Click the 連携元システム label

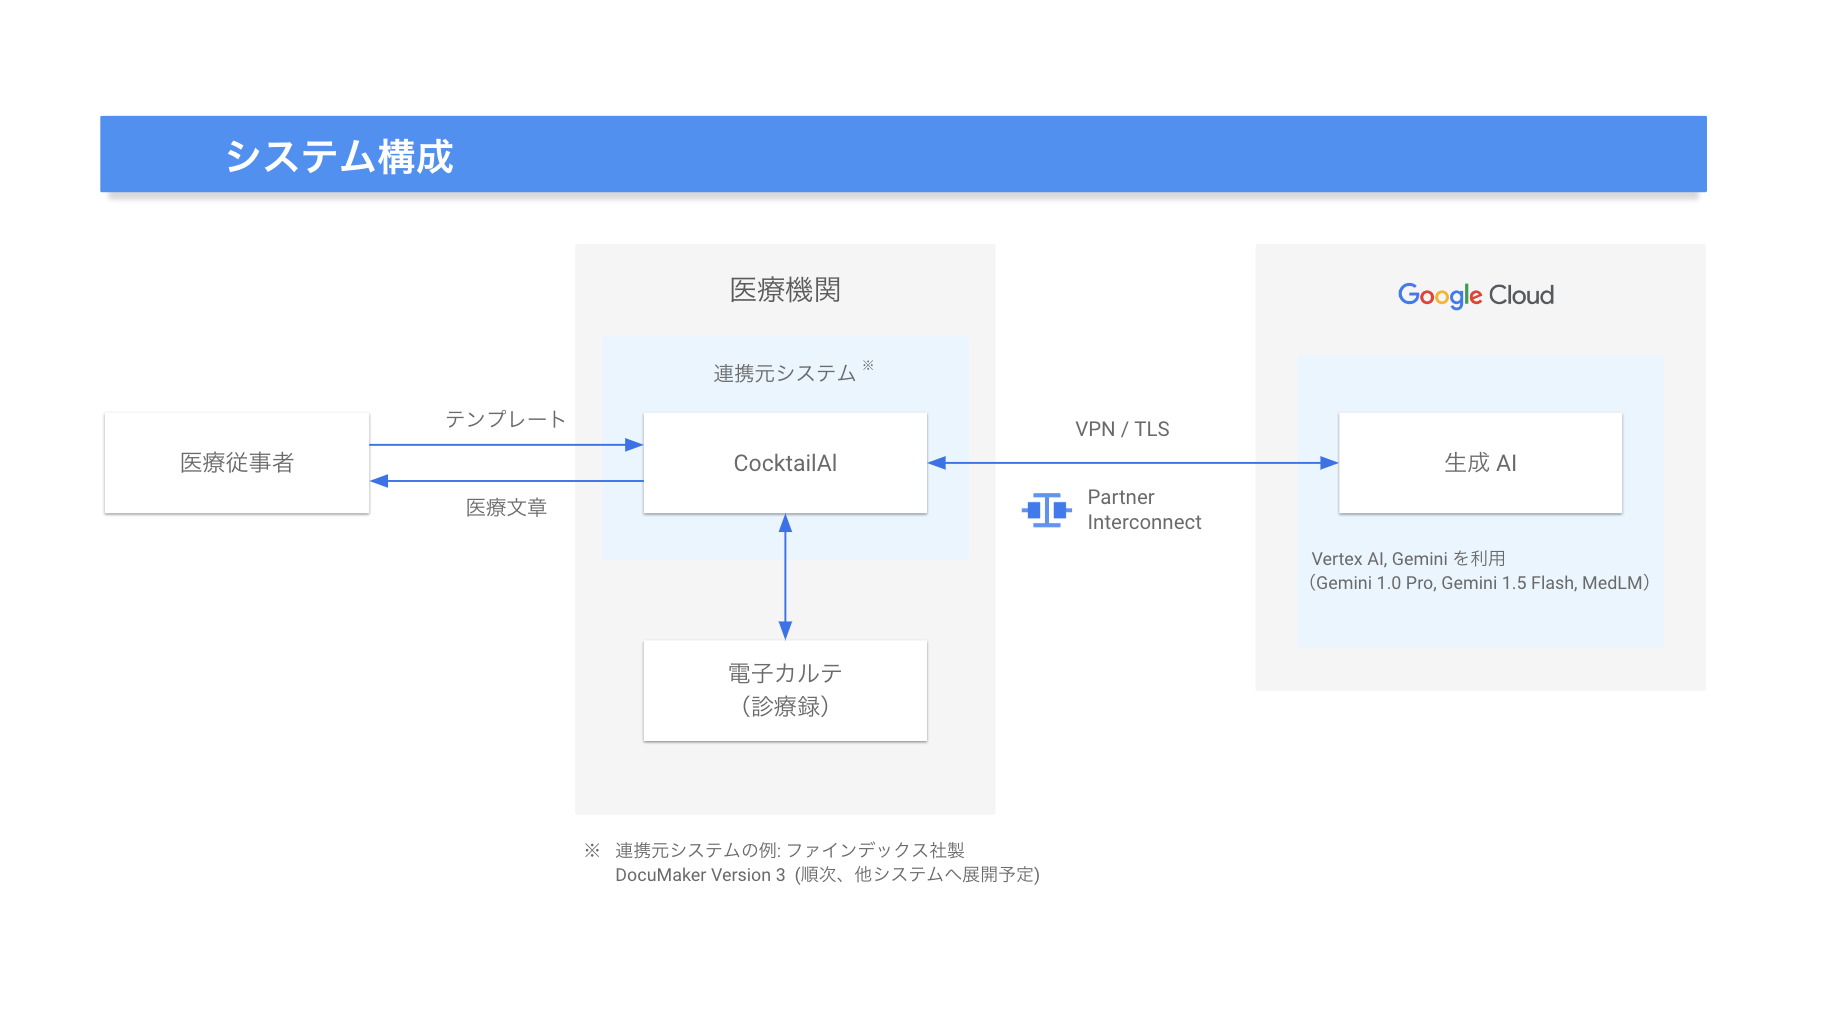click(x=784, y=374)
